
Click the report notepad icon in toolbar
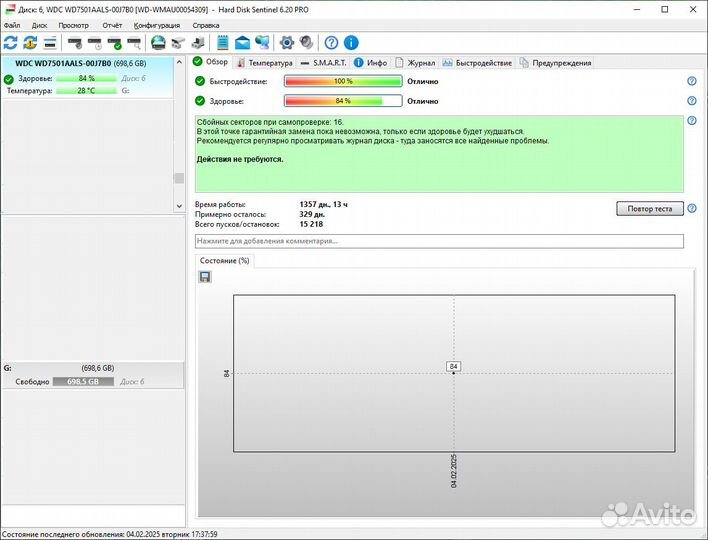222,42
